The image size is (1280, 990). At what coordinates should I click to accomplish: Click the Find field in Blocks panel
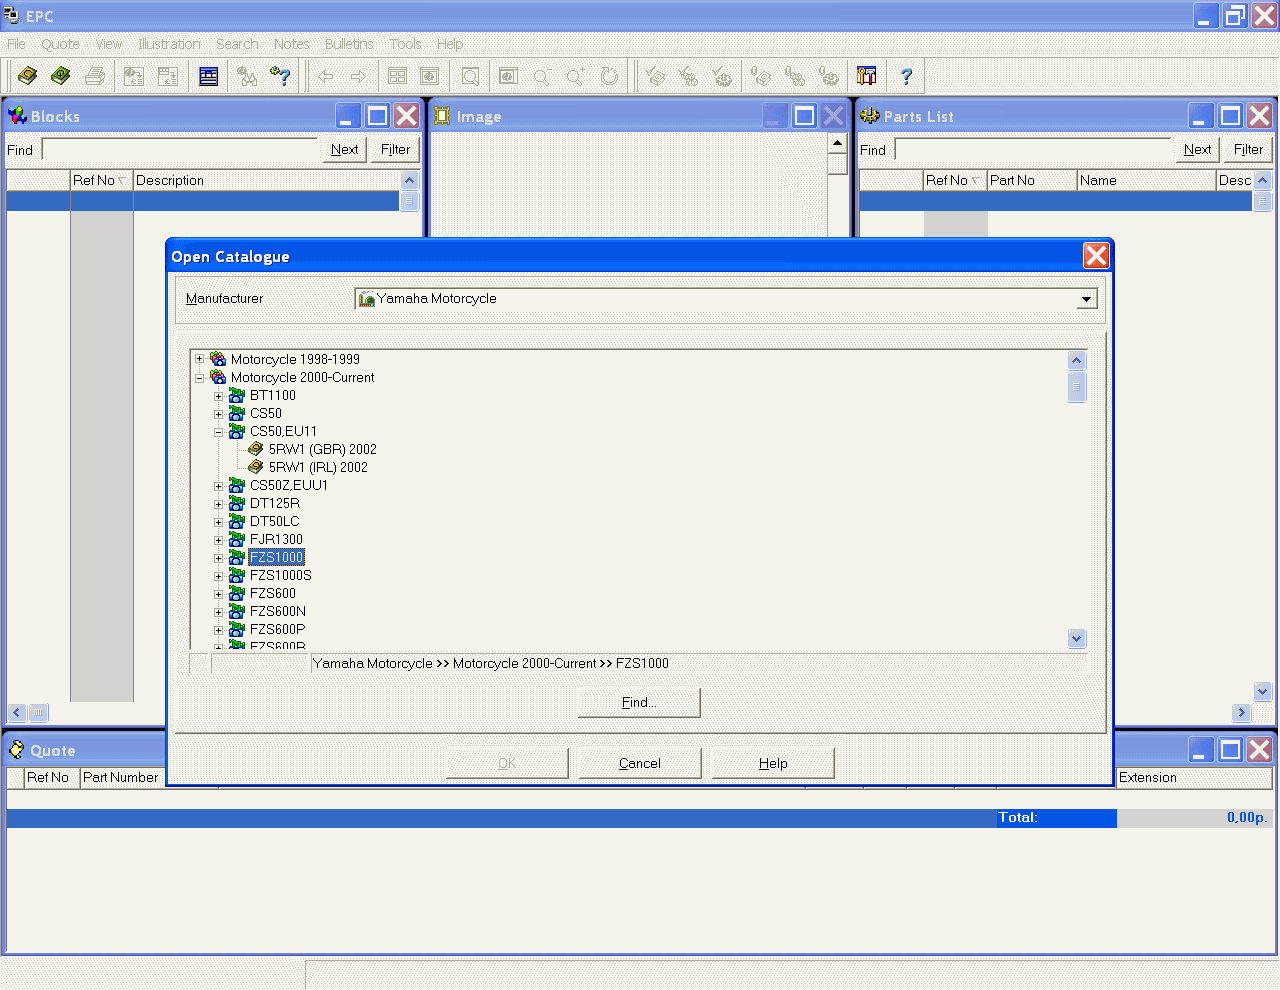click(x=180, y=150)
